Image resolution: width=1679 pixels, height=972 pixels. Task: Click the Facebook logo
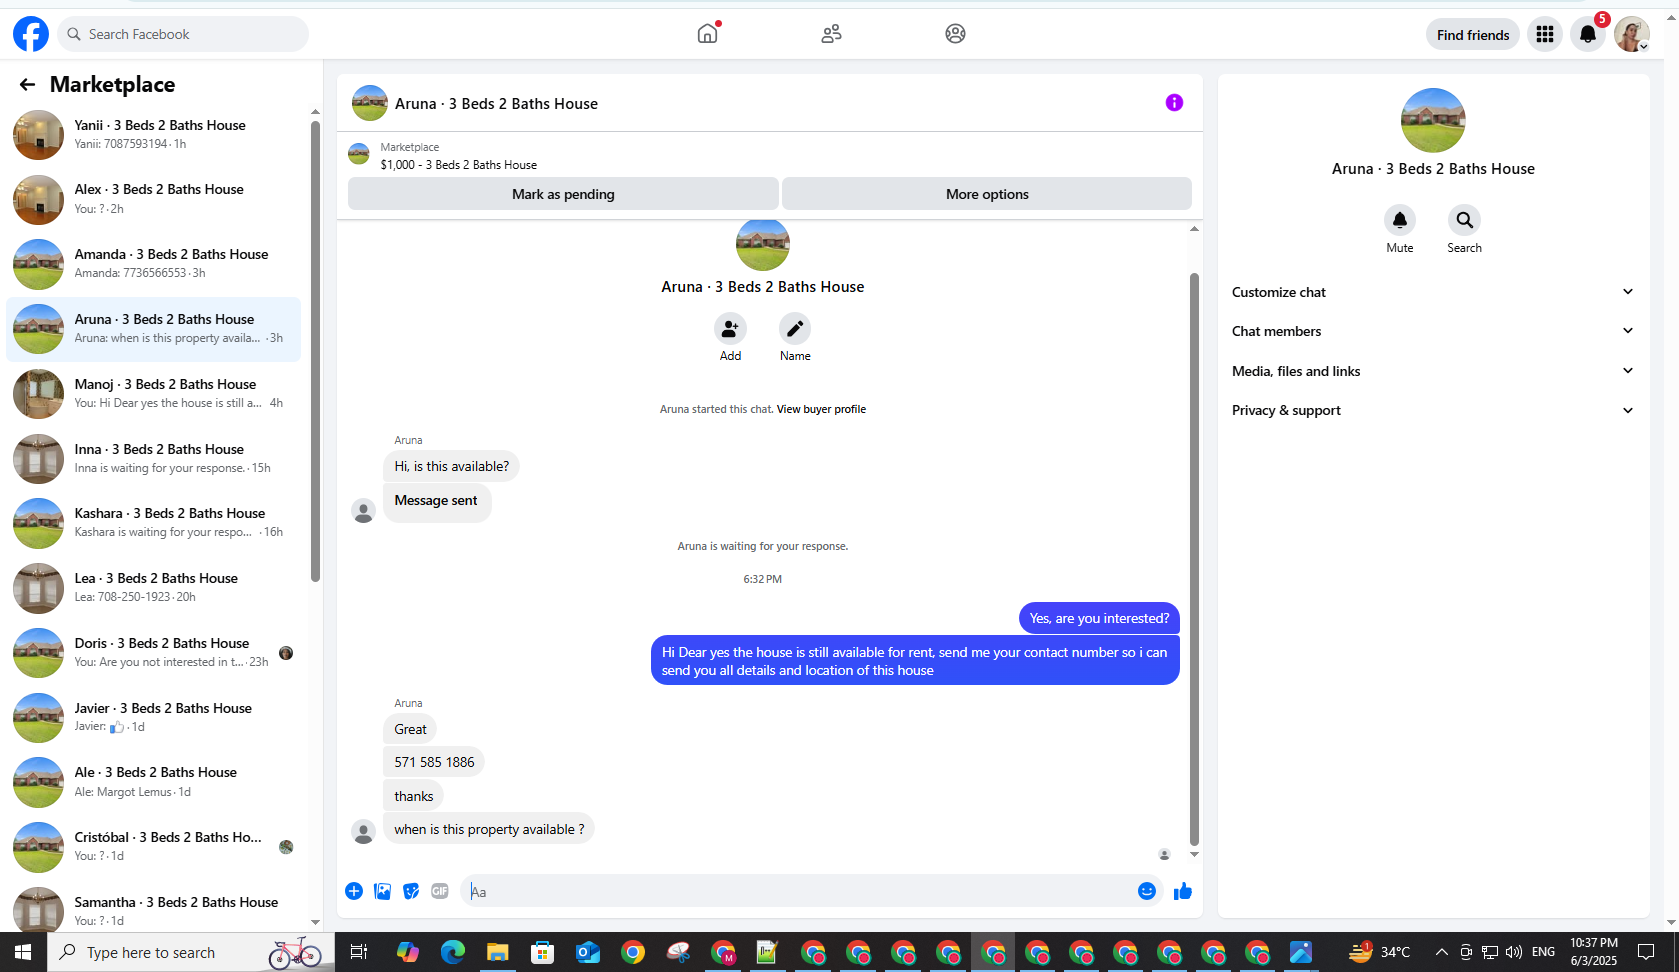pyautogui.click(x=31, y=34)
